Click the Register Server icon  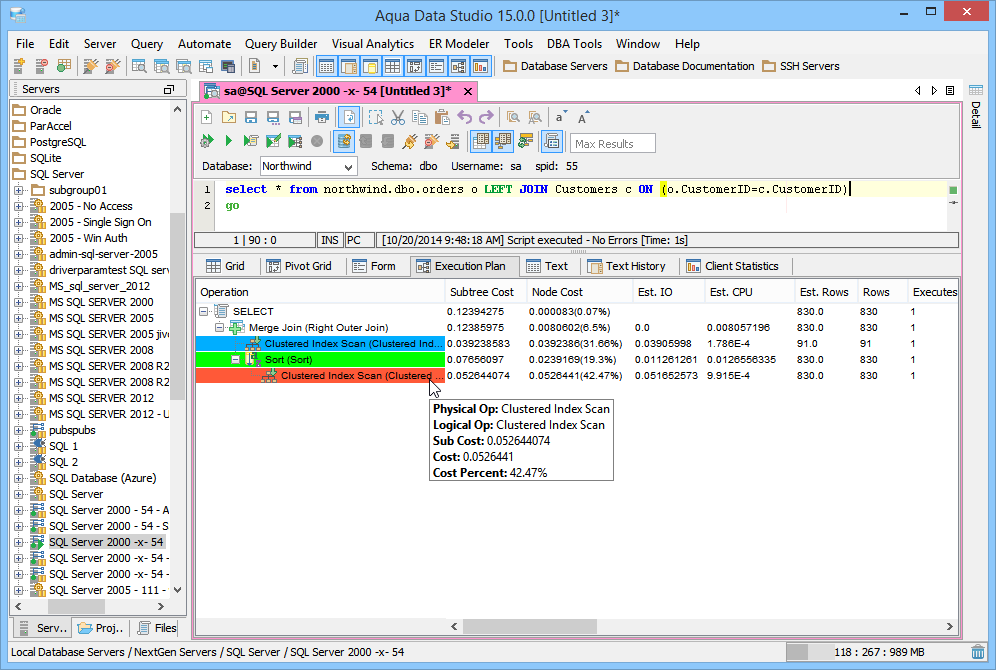pos(19,65)
